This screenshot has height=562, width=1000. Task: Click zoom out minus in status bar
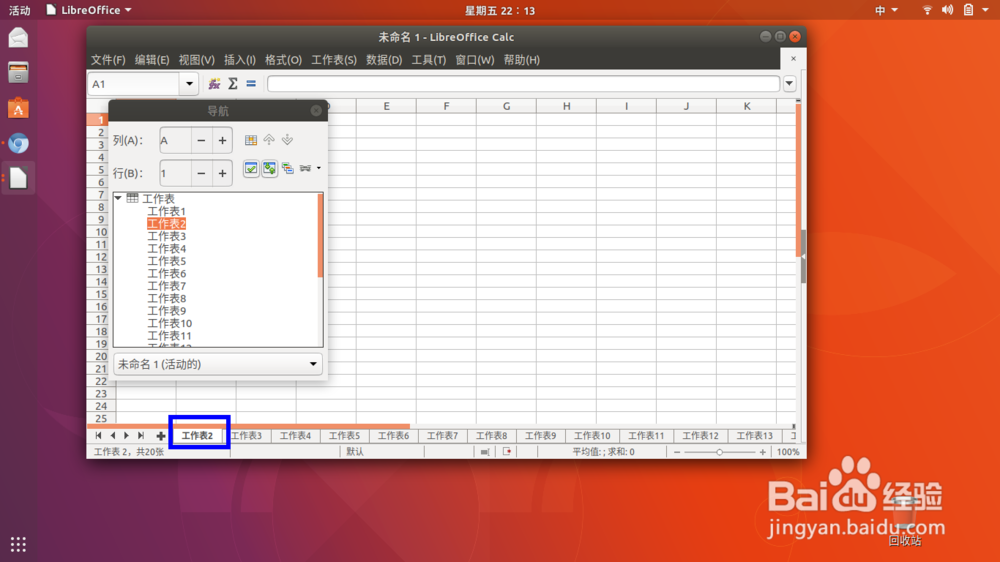pyautogui.click(x=677, y=452)
